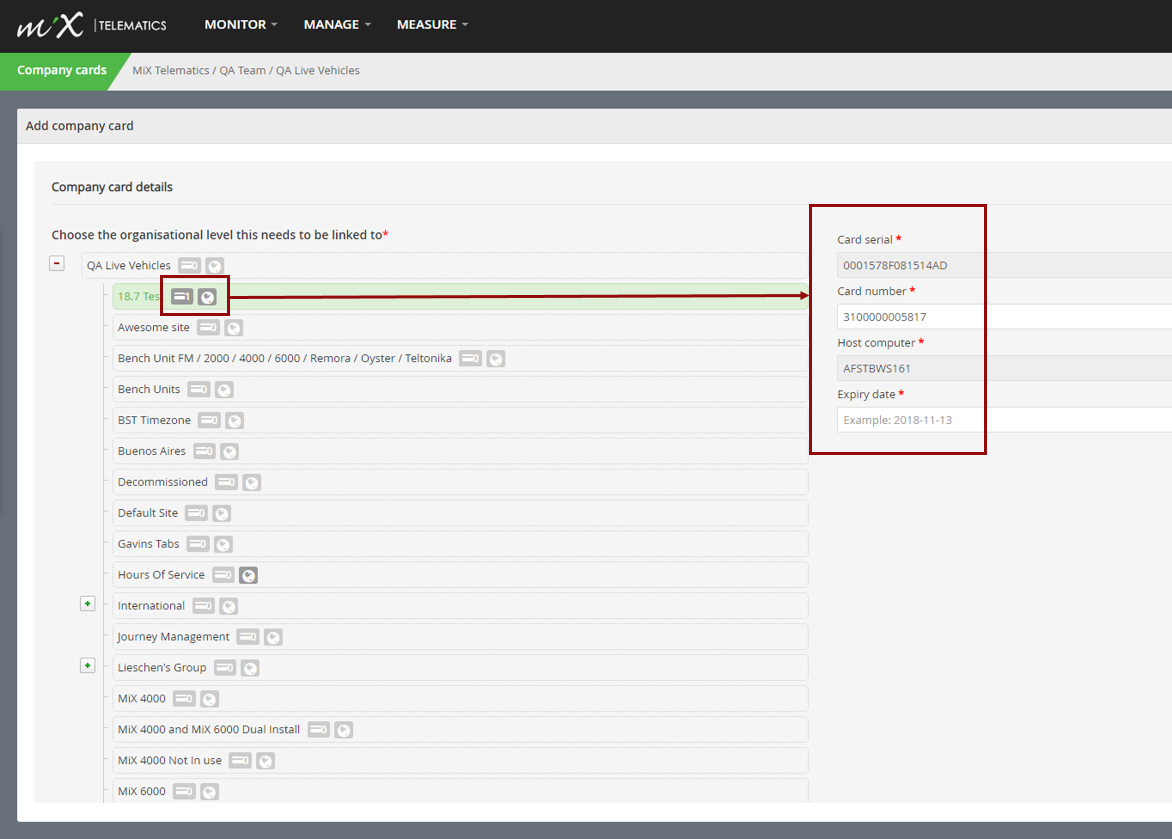Click the Card number field

coord(1004,317)
